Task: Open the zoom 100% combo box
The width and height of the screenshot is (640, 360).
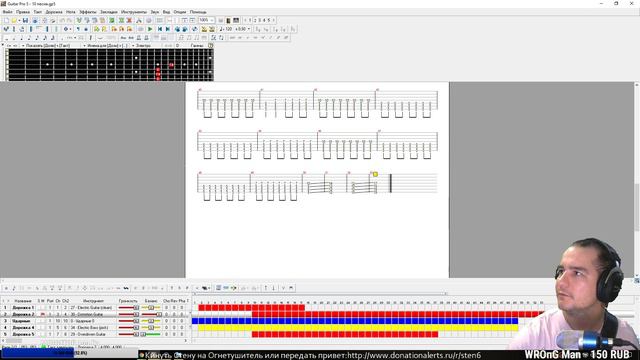Action: (x=207, y=20)
